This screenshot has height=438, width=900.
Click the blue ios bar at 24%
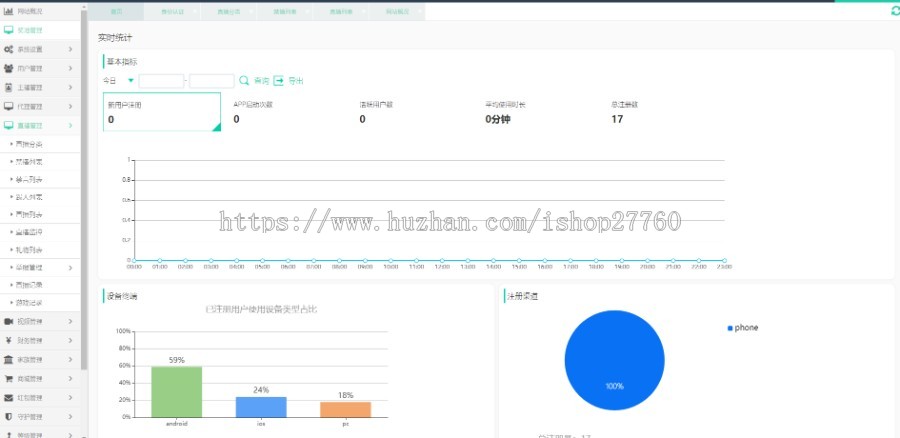point(261,407)
